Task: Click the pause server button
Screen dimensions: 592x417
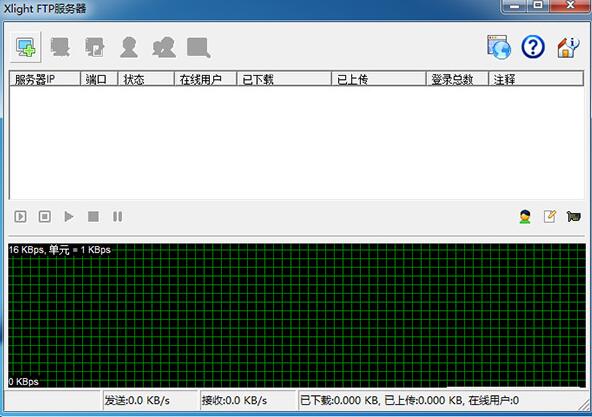Action: (117, 216)
